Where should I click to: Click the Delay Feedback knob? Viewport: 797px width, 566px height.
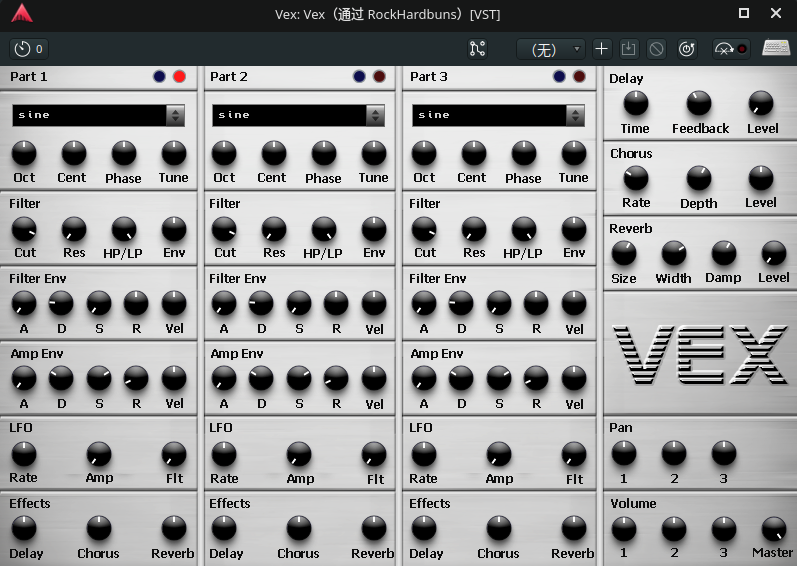pyautogui.click(x=699, y=104)
